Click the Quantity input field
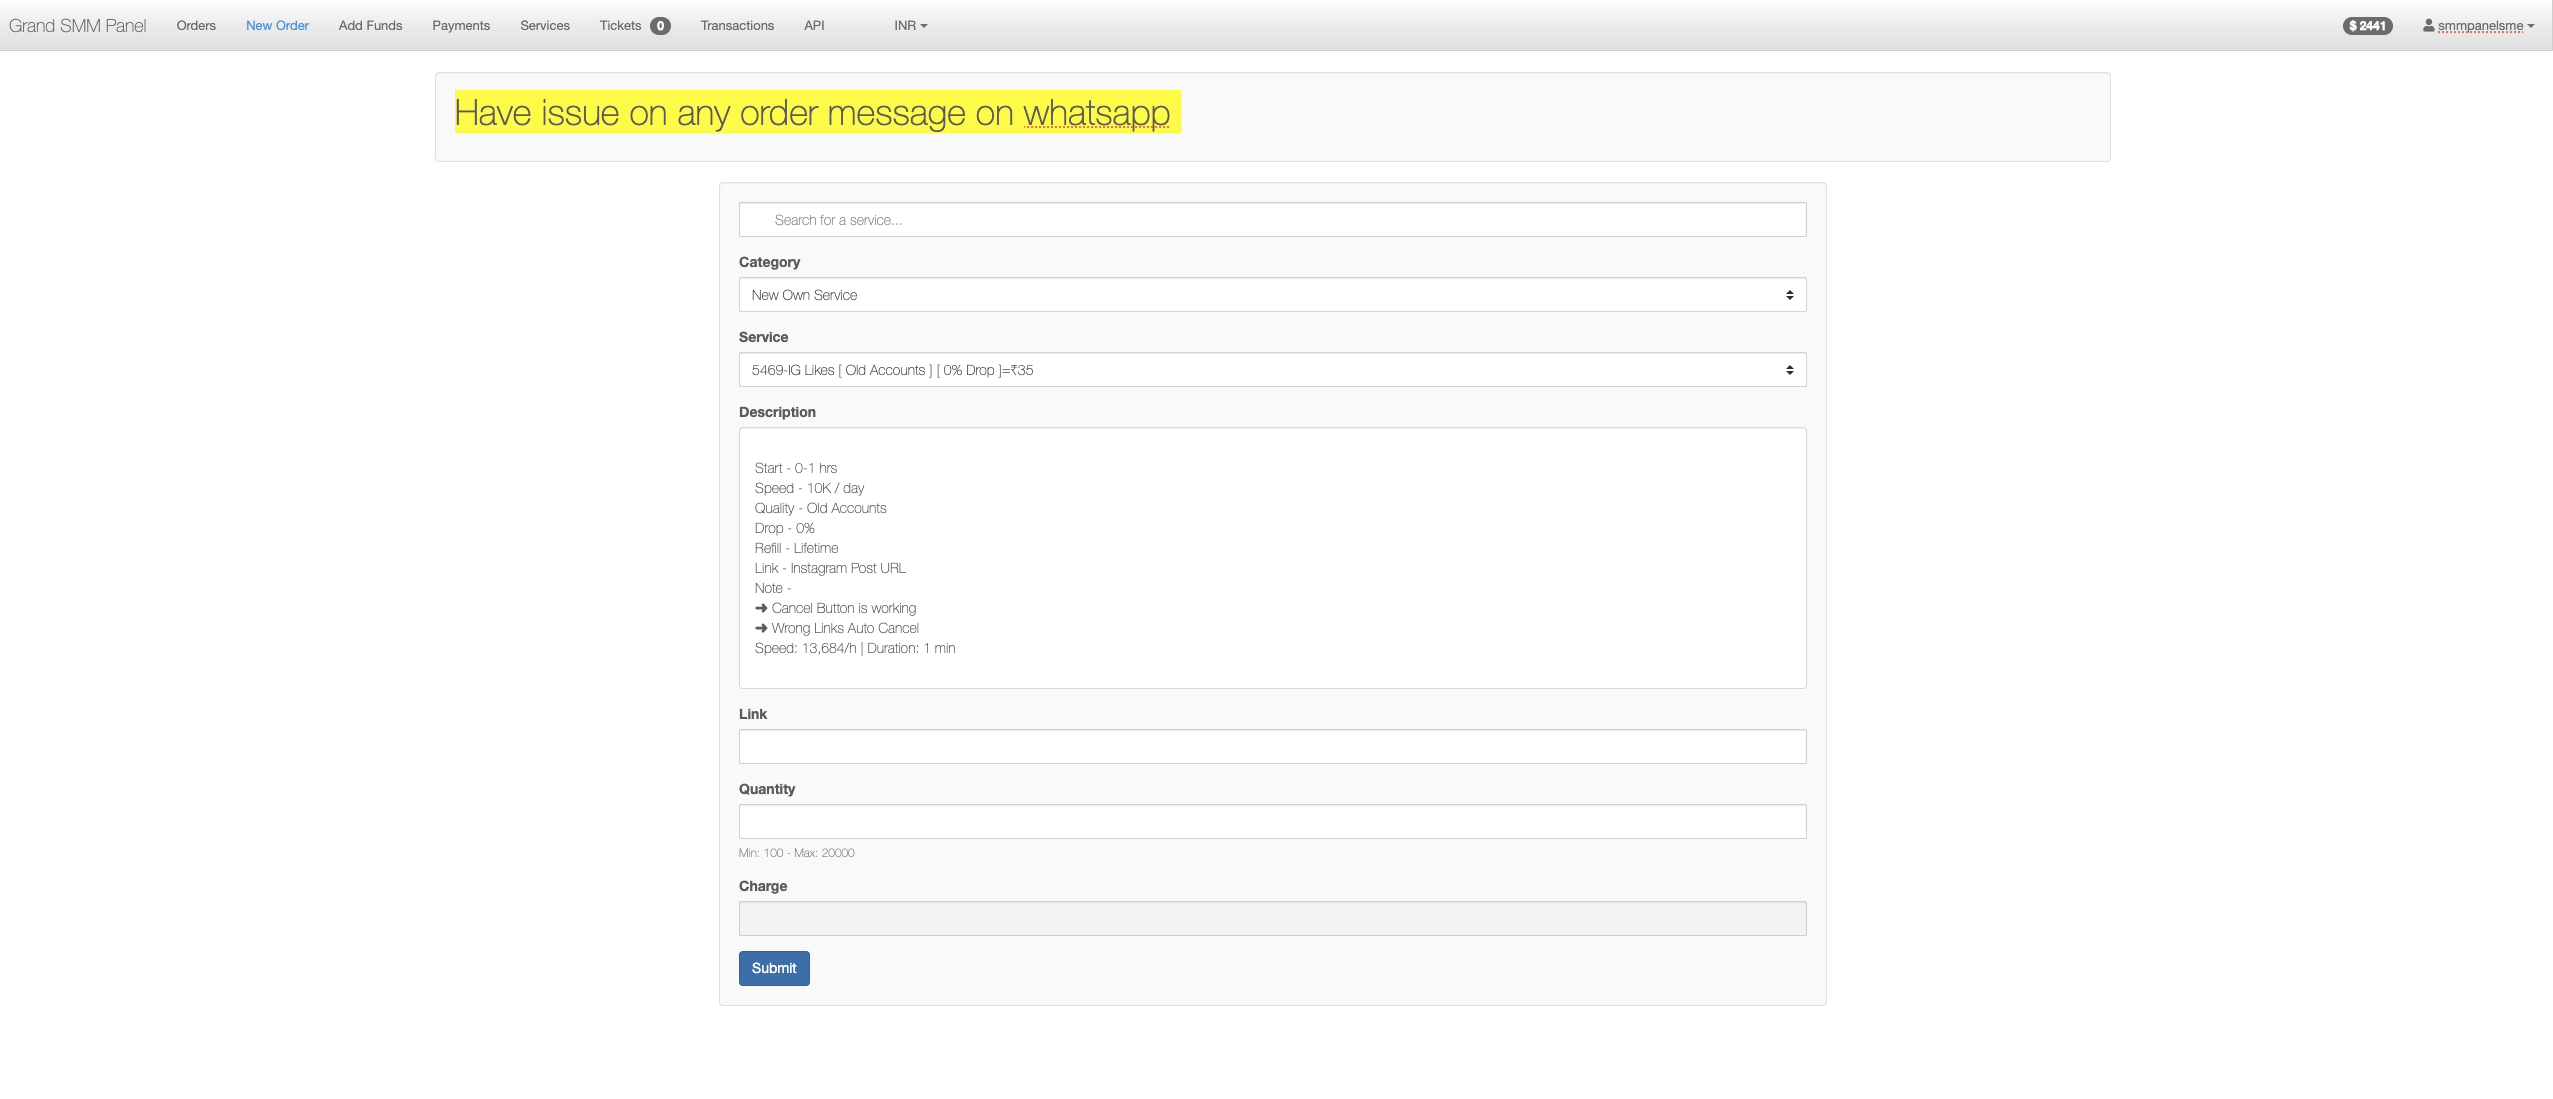 coord(1271,821)
